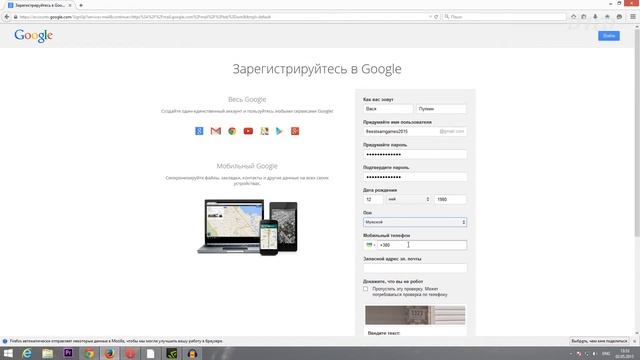Viewport: 640px width, 360px height.
Task: Click backup email address field
Action: pos(415,268)
